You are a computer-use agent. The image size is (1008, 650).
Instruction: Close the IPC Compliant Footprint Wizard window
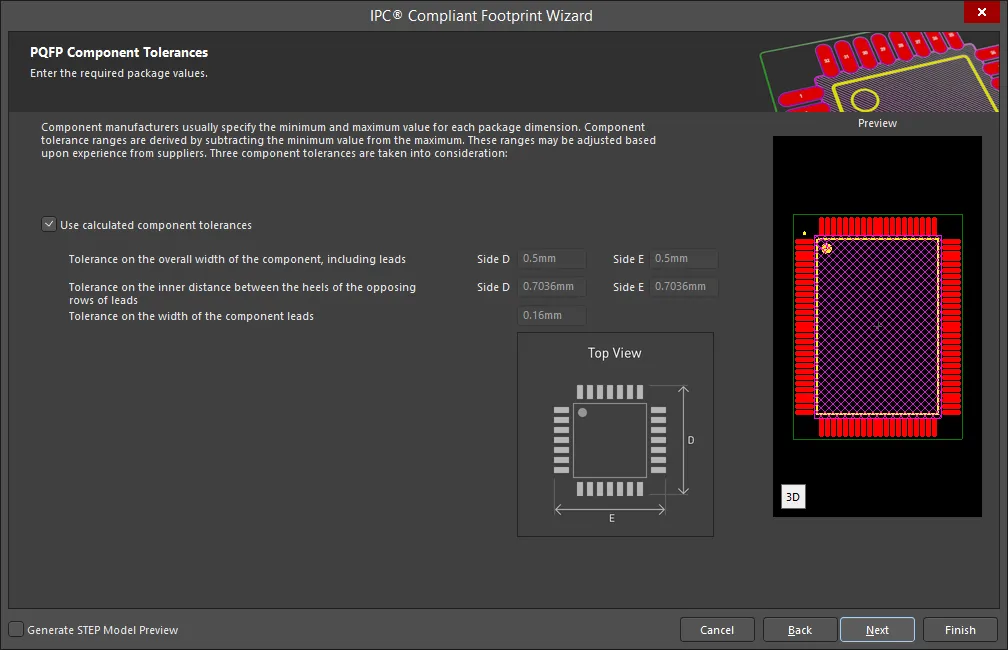tap(981, 12)
